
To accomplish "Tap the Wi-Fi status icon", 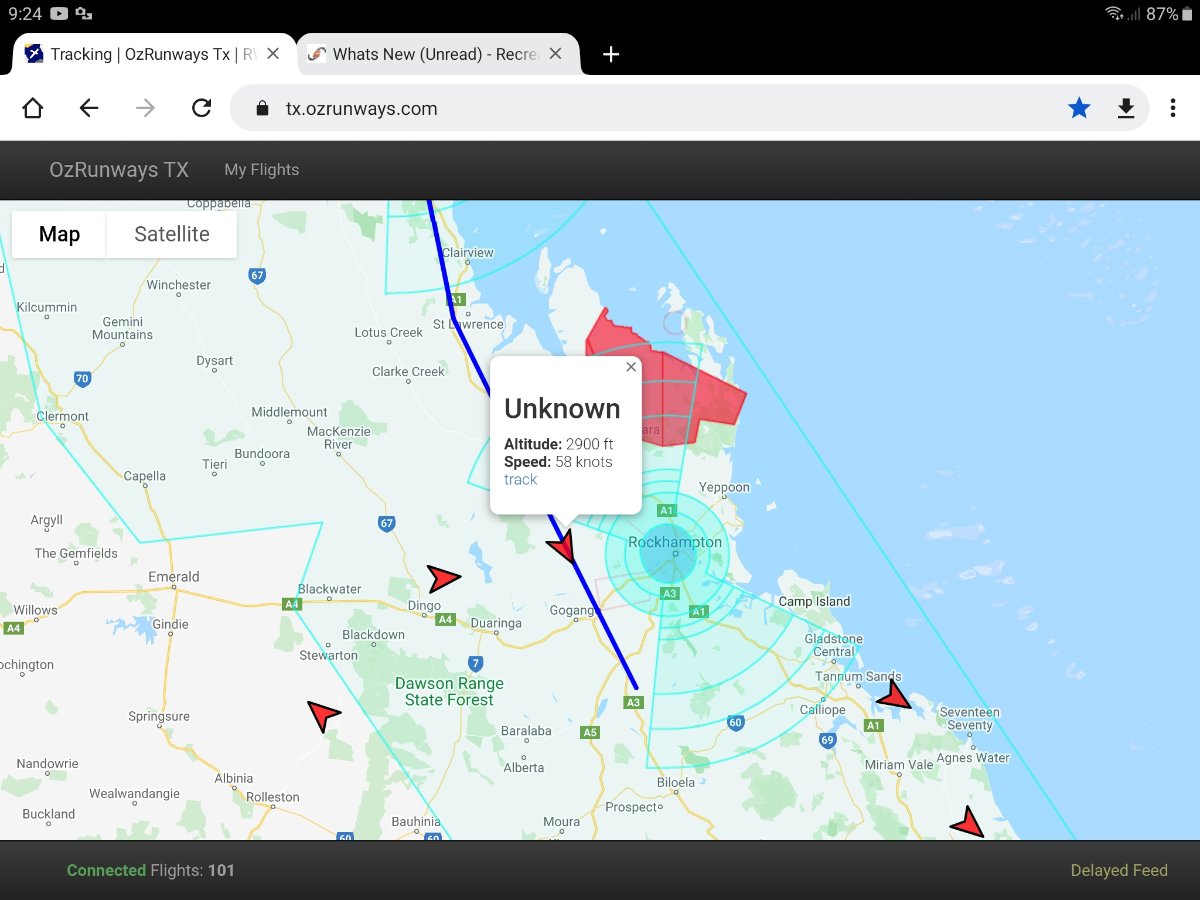I will click(1114, 14).
